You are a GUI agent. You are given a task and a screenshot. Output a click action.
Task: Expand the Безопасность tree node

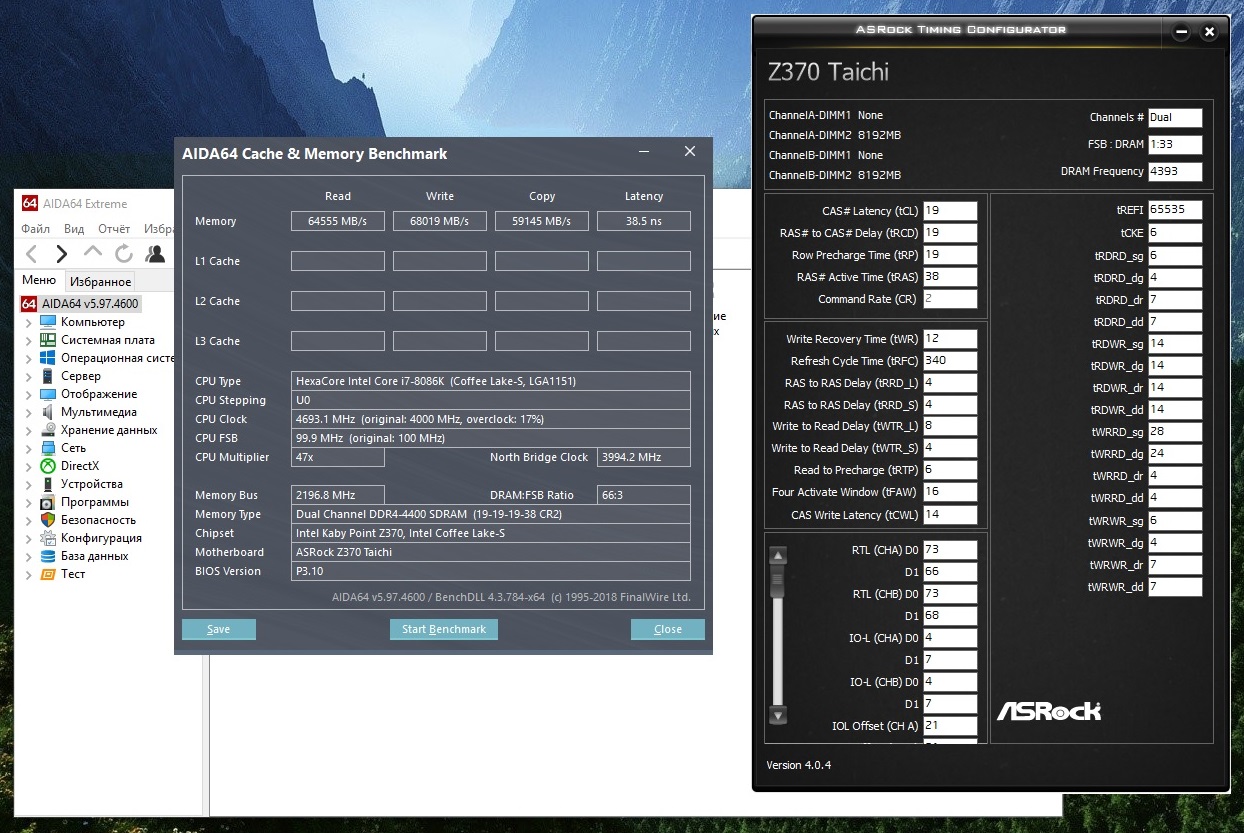(x=28, y=521)
